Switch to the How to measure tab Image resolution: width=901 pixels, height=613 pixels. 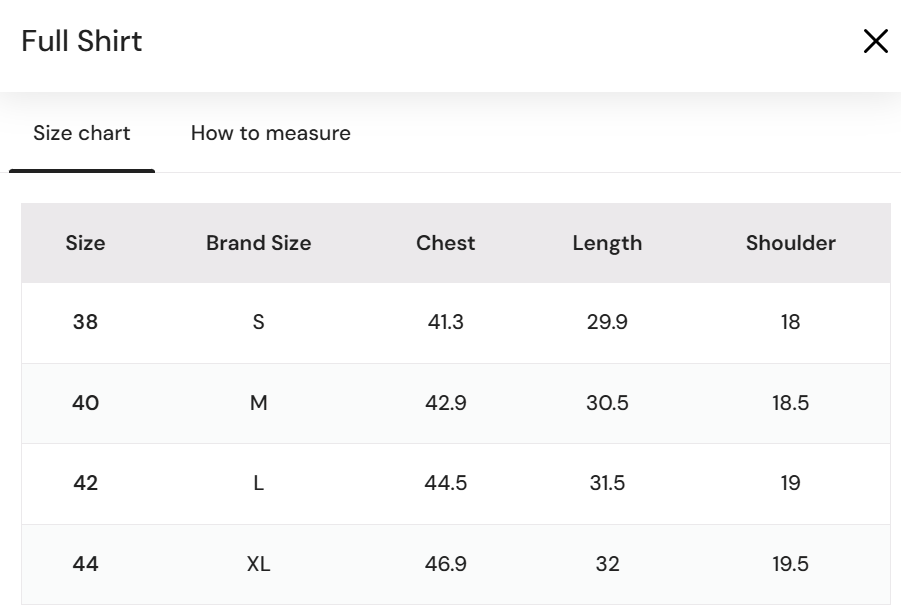coord(270,133)
